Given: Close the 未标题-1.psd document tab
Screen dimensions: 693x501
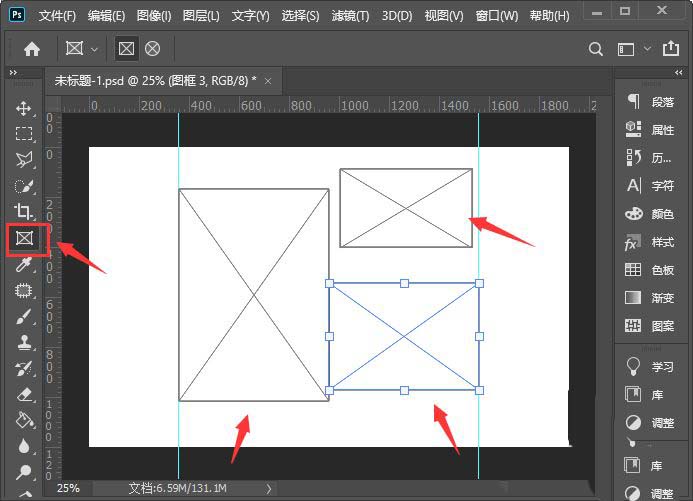Looking at the screenshot, I should [x=268, y=81].
